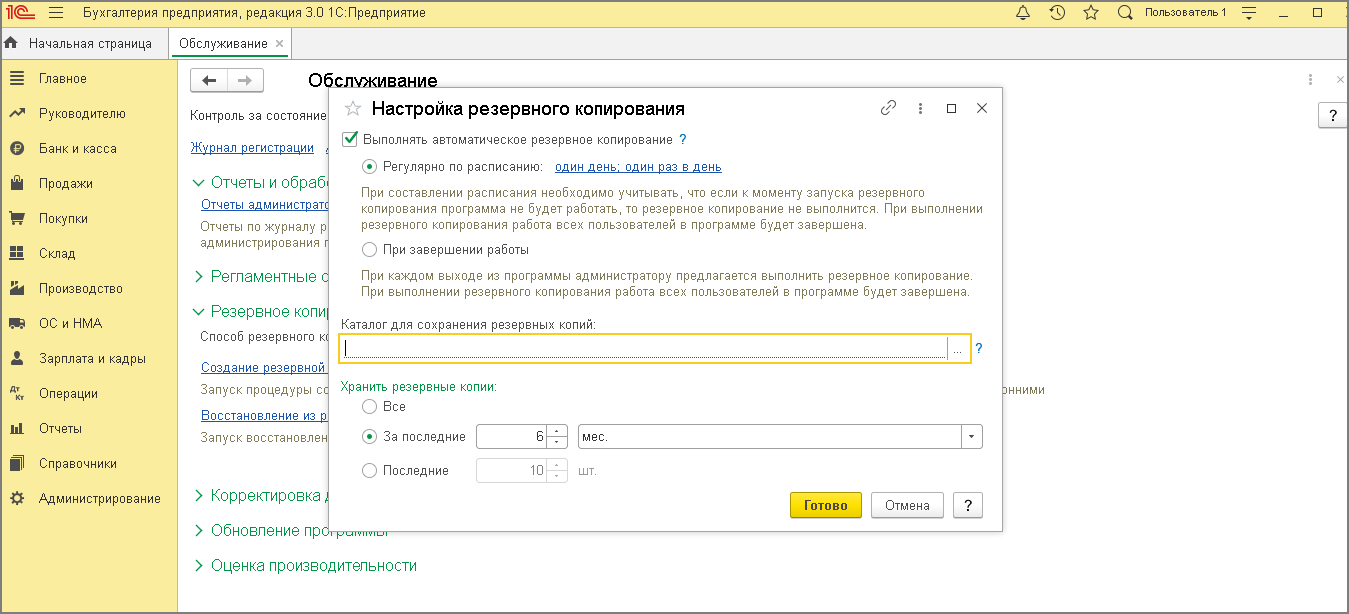Click the Руководителю chart icon
1349x614 pixels.
tap(16, 113)
